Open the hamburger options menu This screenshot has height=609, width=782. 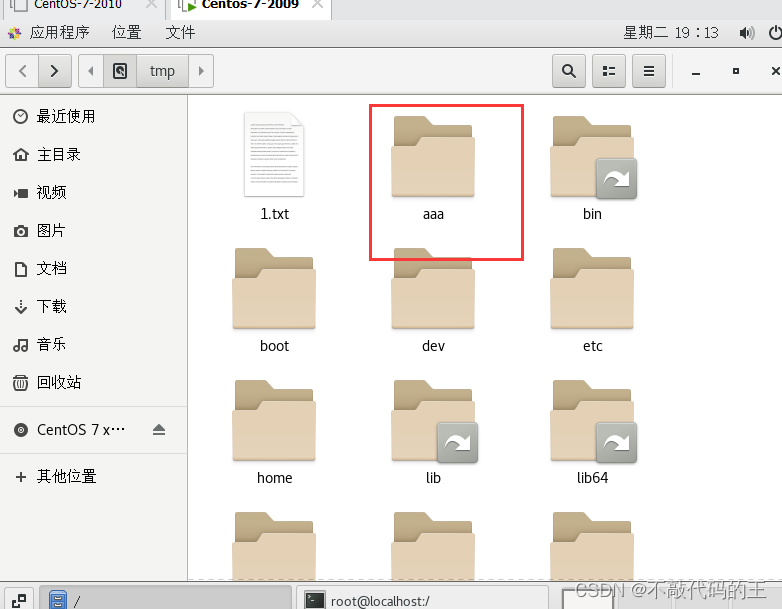[x=648, y=71]
